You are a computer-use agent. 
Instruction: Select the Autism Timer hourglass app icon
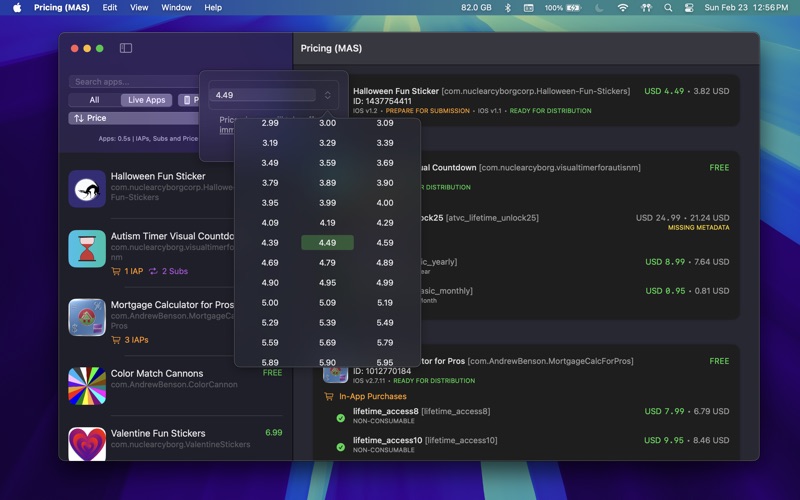pyautogui.click(x=87, y=249)
